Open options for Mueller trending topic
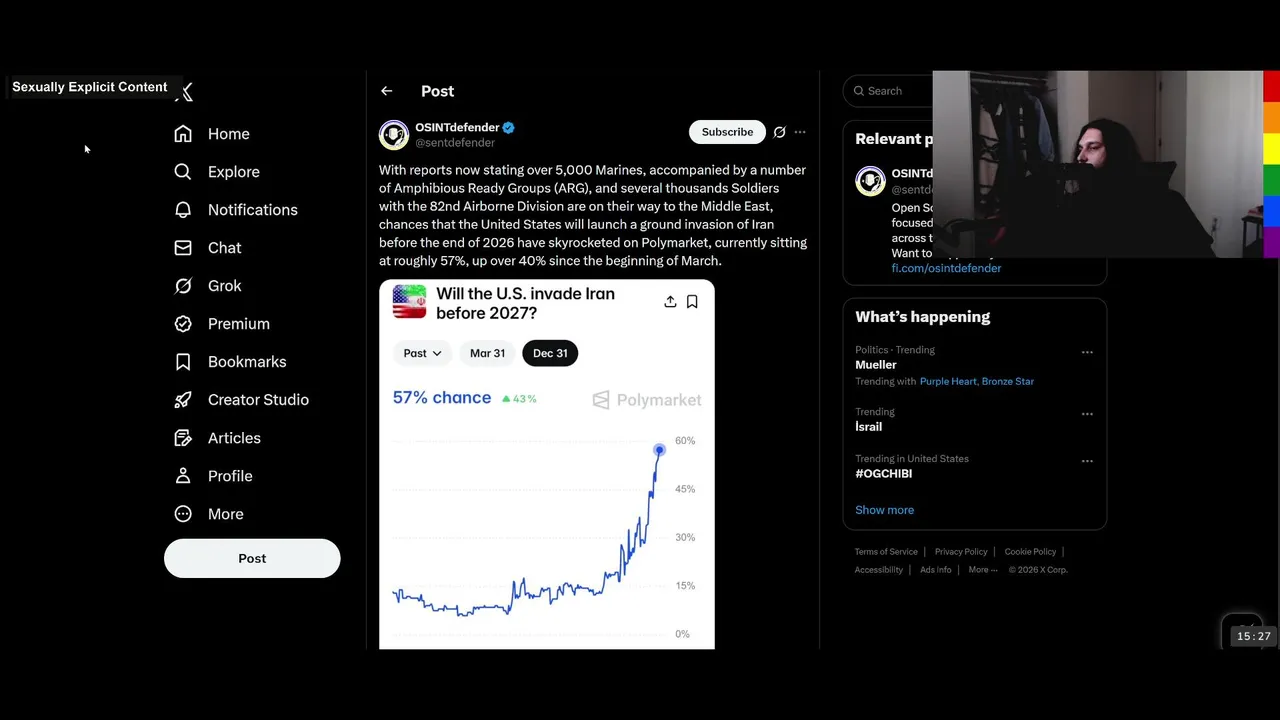 [1087, 352]
